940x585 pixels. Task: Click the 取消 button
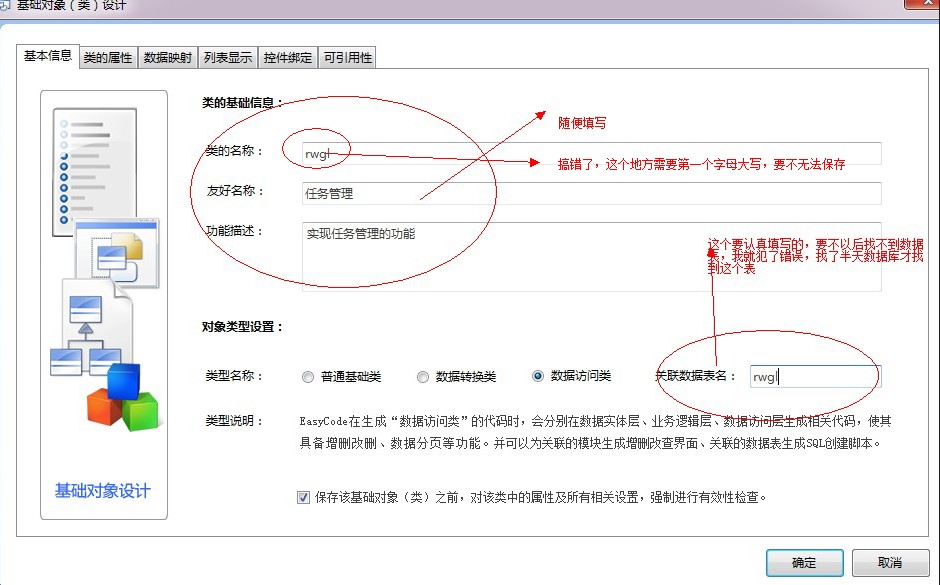click(889, 563)
